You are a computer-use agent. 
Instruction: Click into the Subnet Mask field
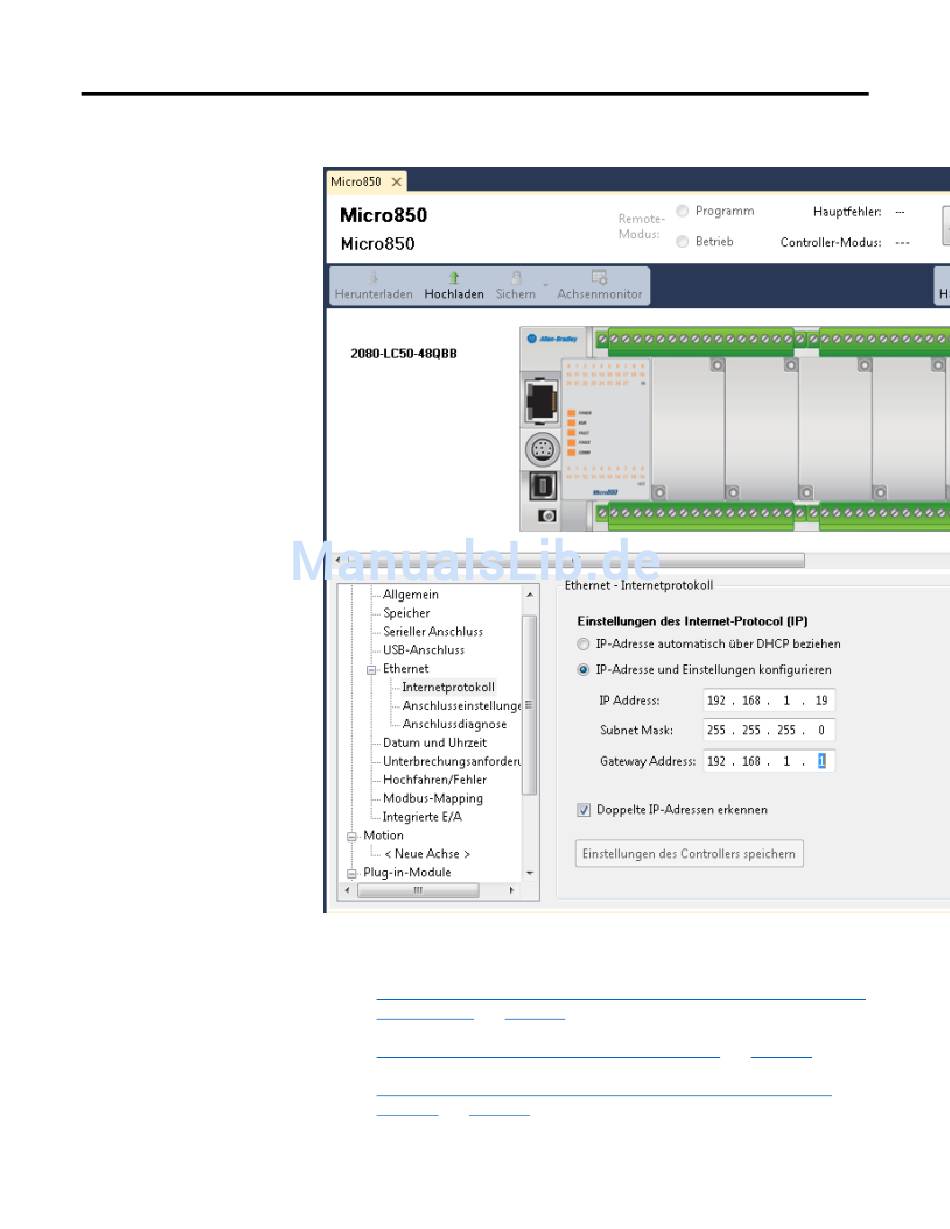(x=769, y=730)
